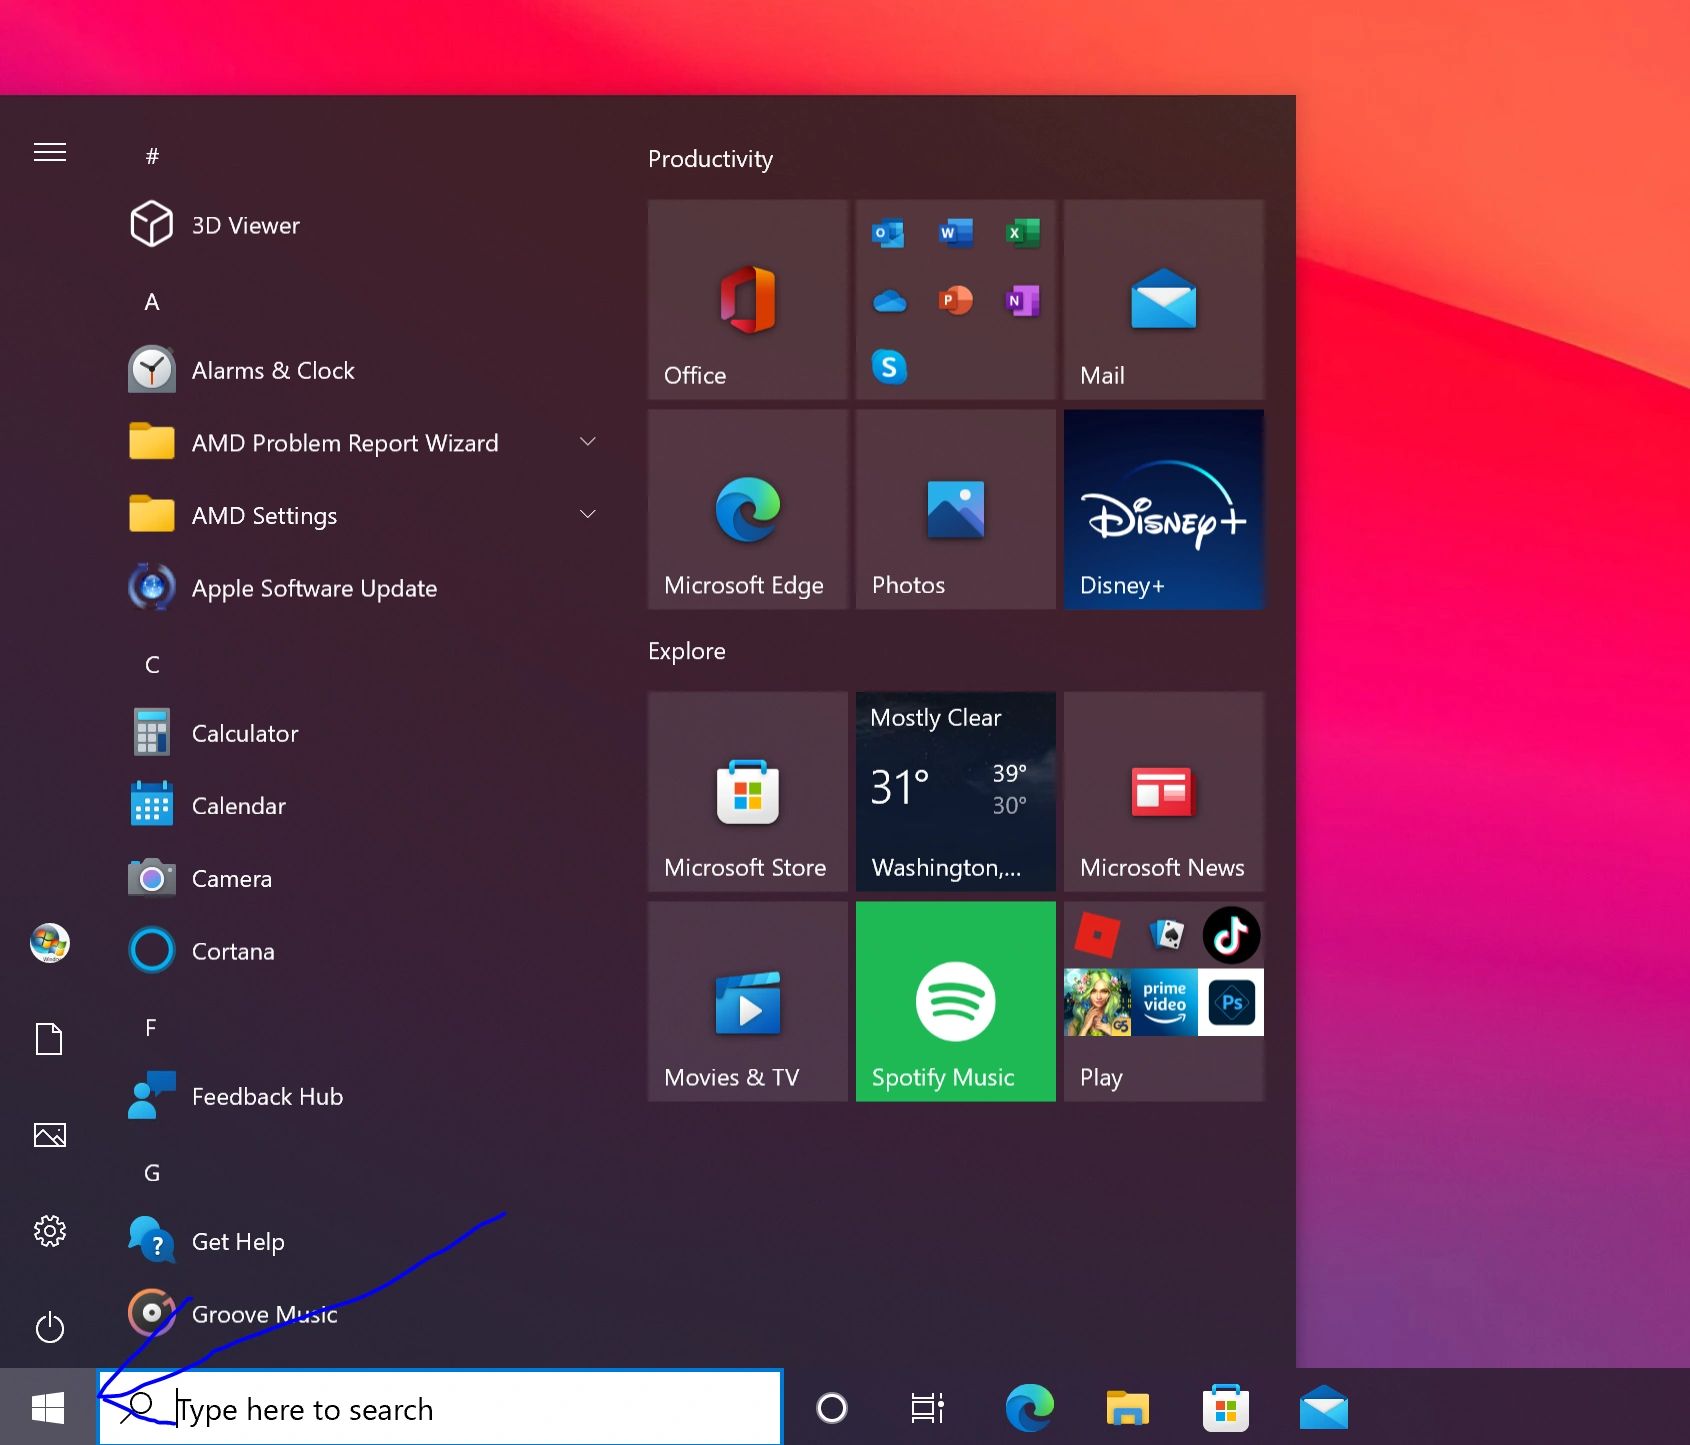Open Calculator from the app list
This screenshot has width=1690, height=1445.
(x=245, y=733)
